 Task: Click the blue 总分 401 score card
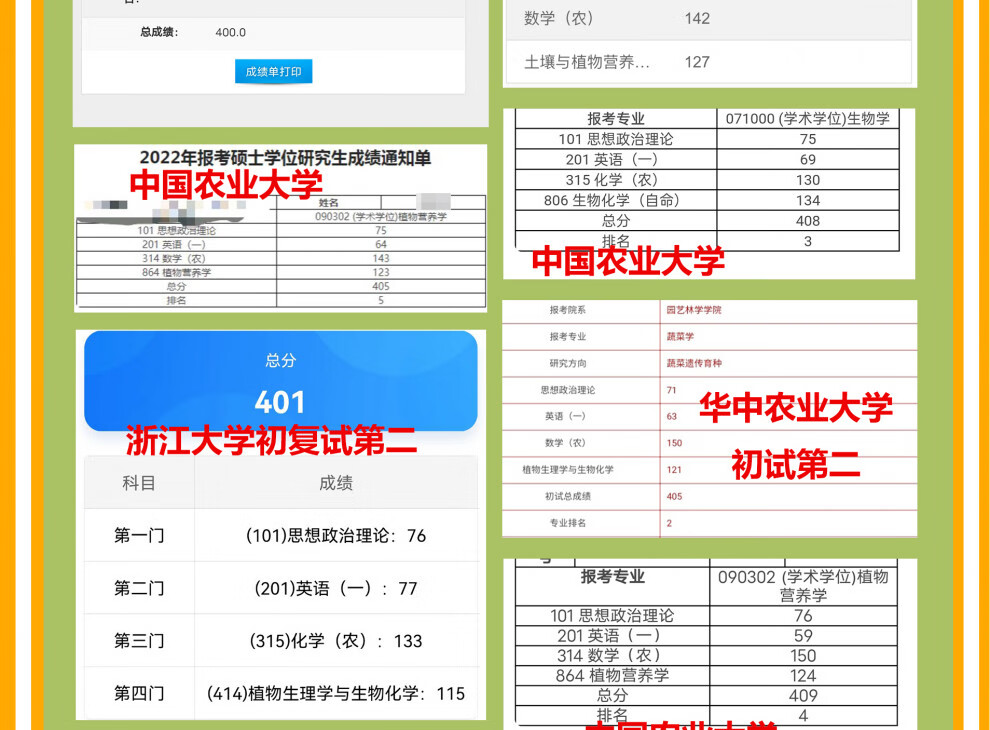280,381
